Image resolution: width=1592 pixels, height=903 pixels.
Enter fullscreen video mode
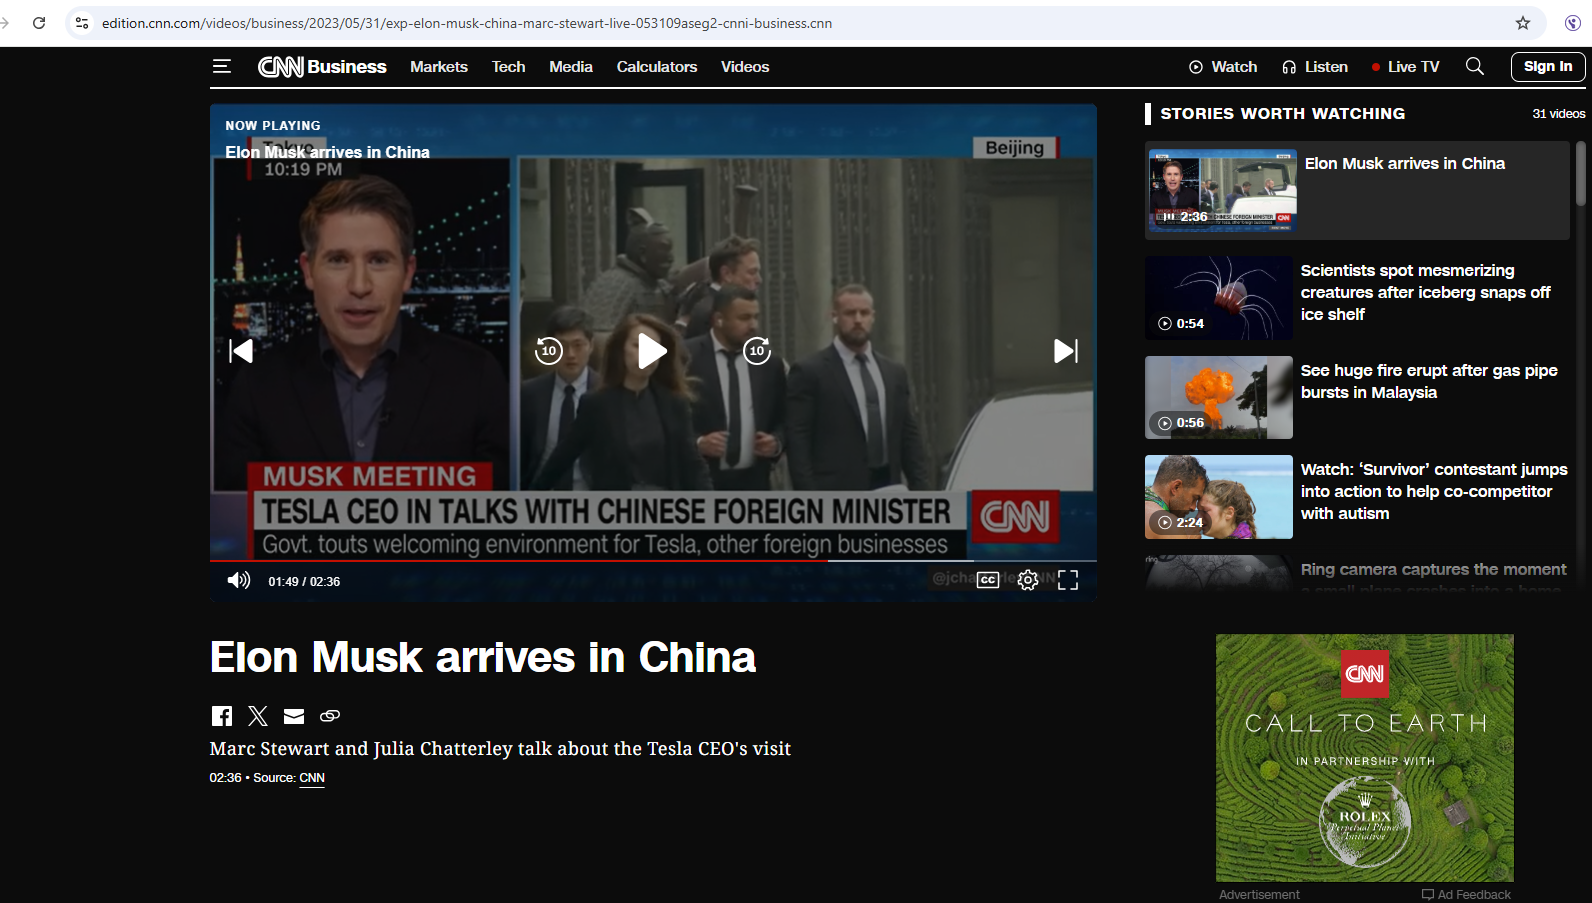(x=1068, y=581)
